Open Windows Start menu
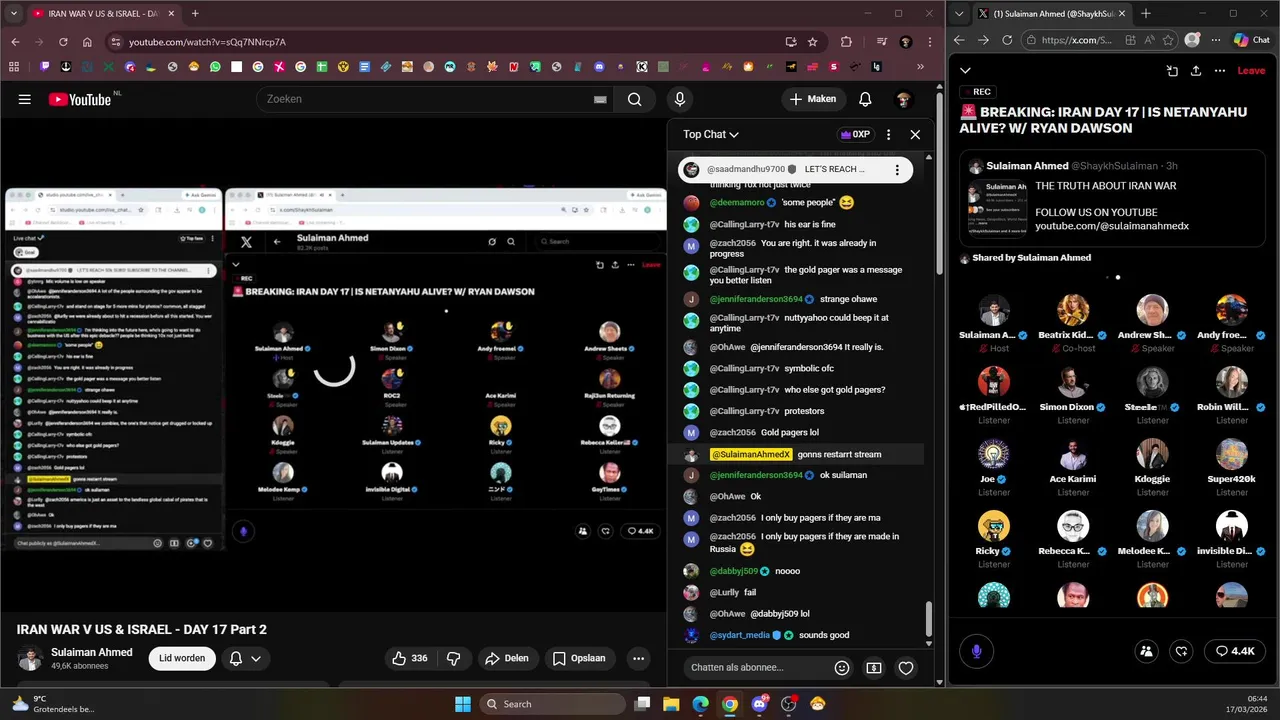 tap(463, 704)
